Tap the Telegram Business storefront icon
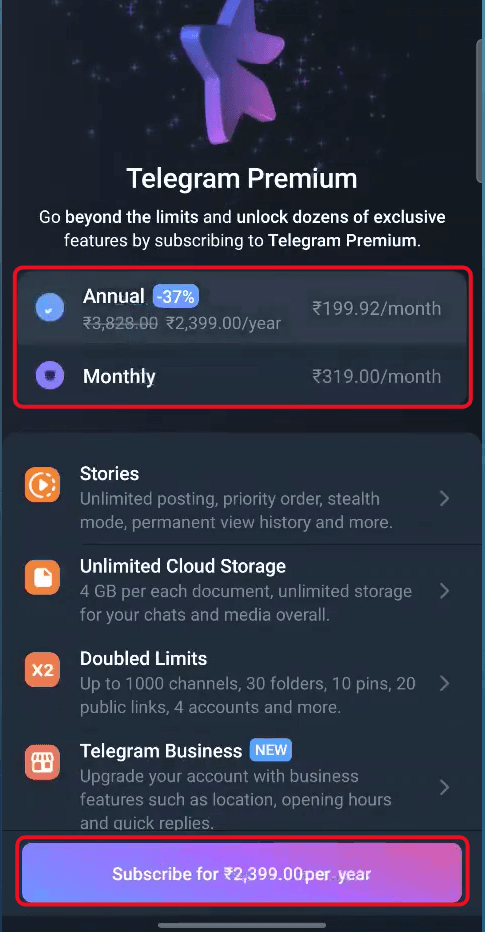This screenshot has height=932, width=485. point(42,763)
